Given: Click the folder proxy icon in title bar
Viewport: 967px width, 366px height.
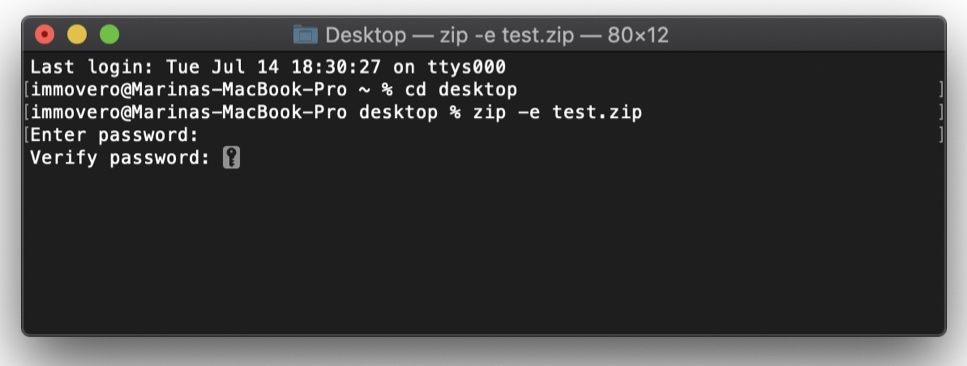Looking at the screenshot, I should coord(305,35).
